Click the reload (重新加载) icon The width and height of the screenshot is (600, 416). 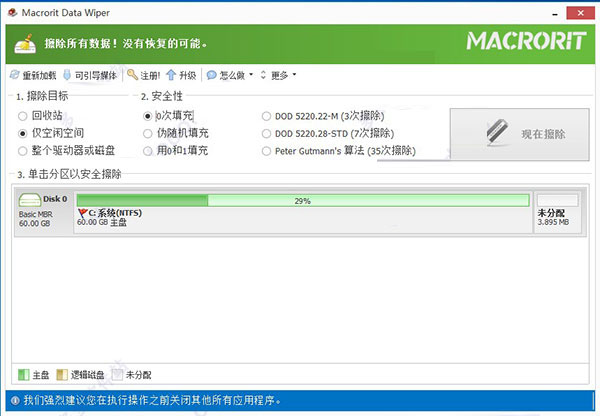tap(14, 75)
